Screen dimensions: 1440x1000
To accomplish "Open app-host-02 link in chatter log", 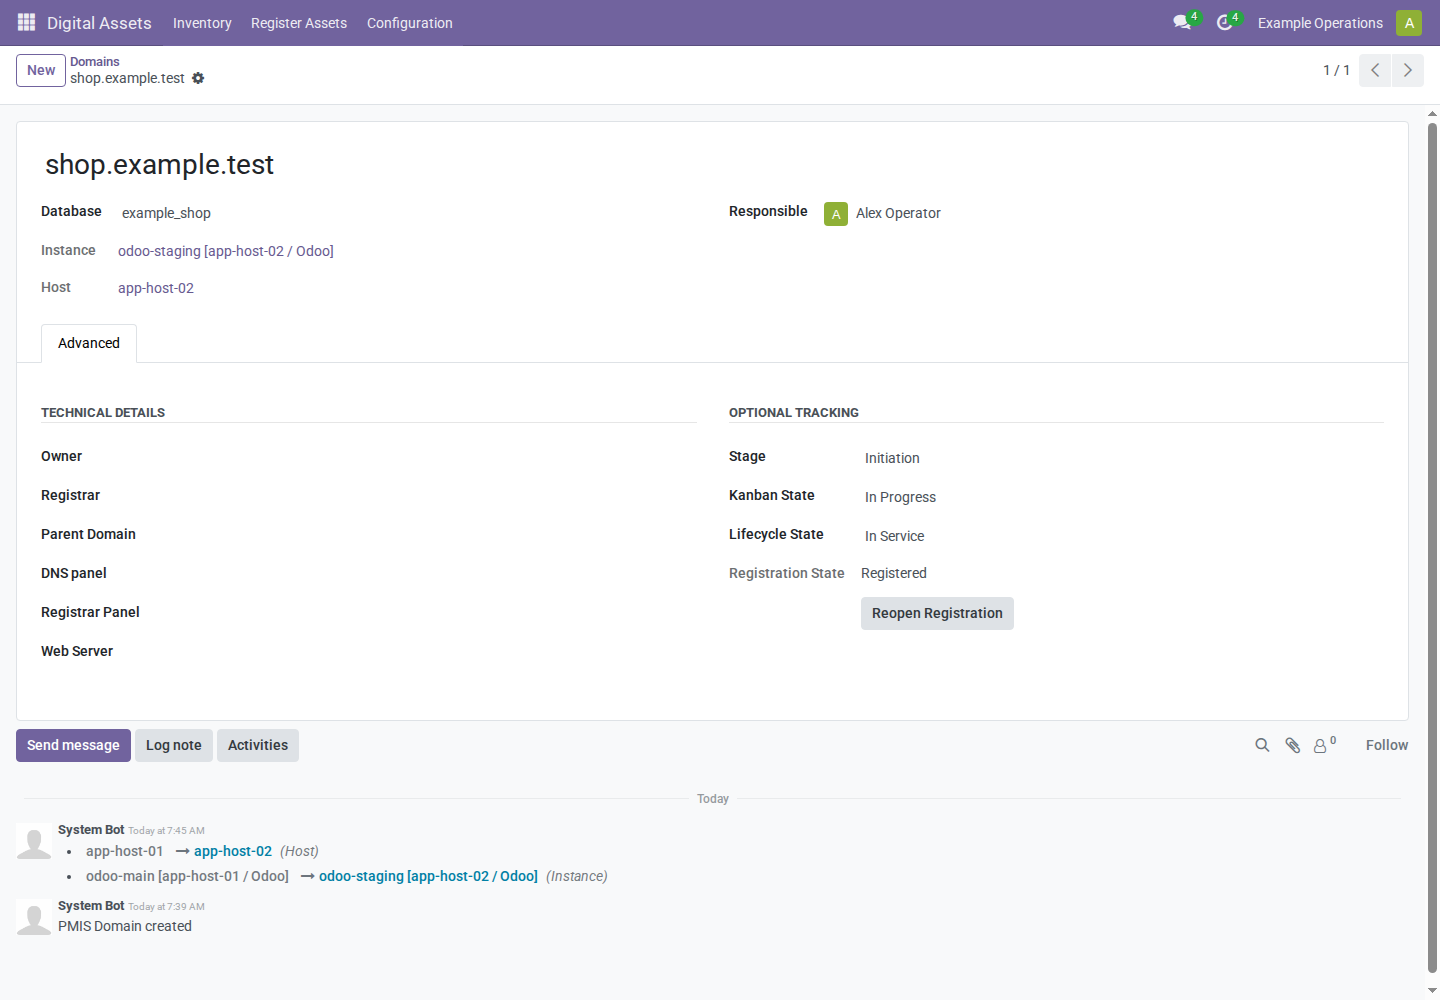I will [233, 851].
